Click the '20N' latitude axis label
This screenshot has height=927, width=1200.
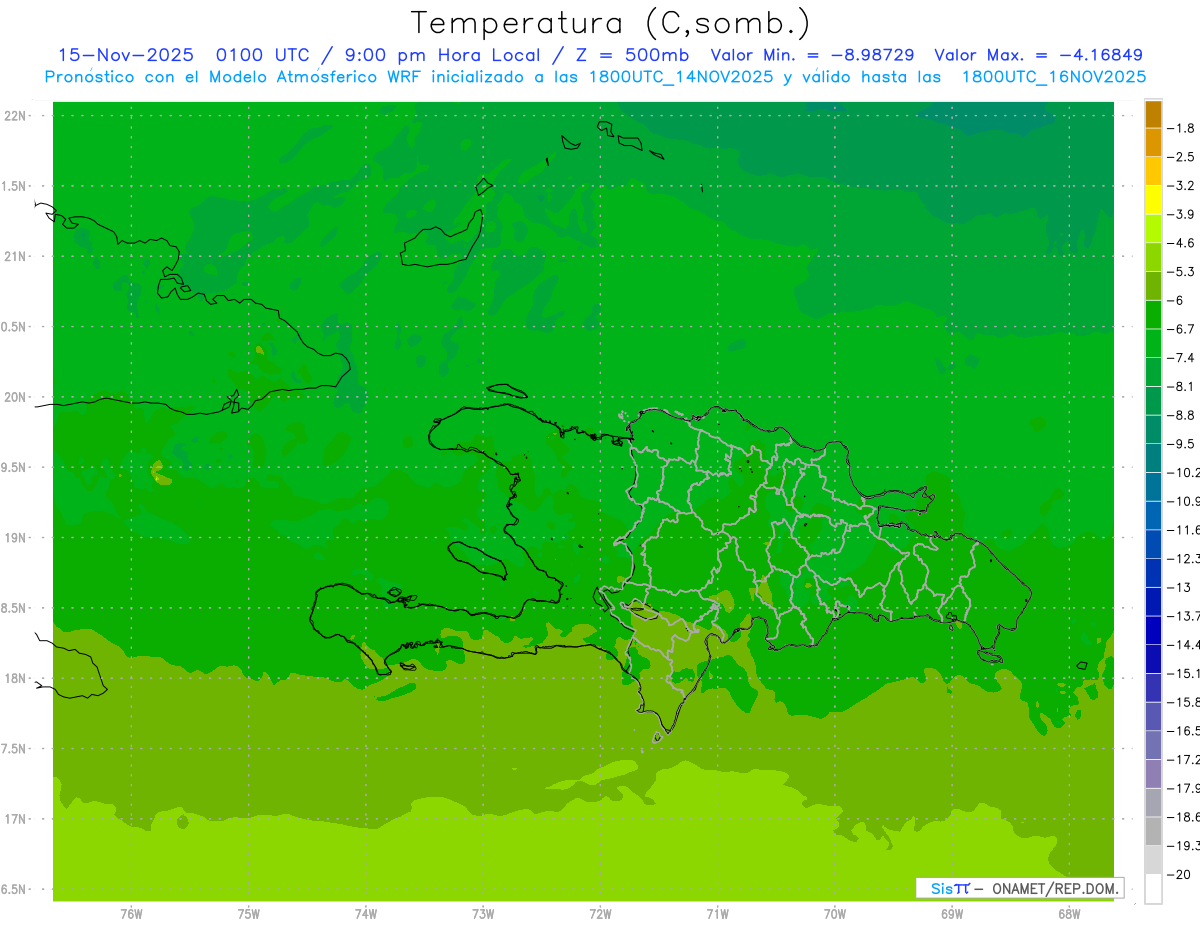click(14, 397)
